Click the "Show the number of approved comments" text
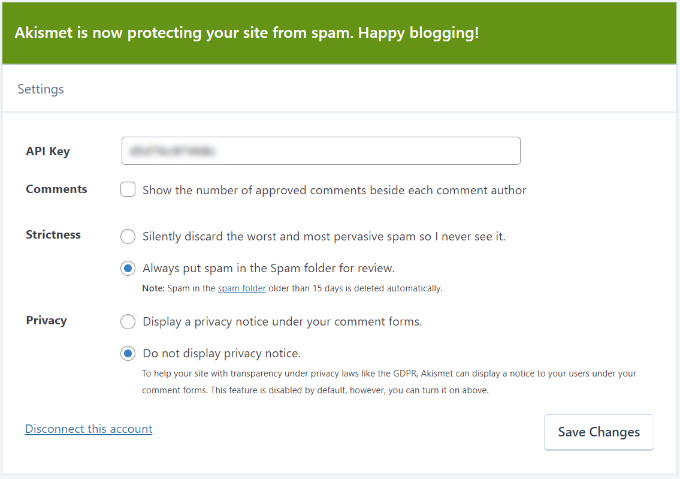680x479 pixels. click(334, 190)
